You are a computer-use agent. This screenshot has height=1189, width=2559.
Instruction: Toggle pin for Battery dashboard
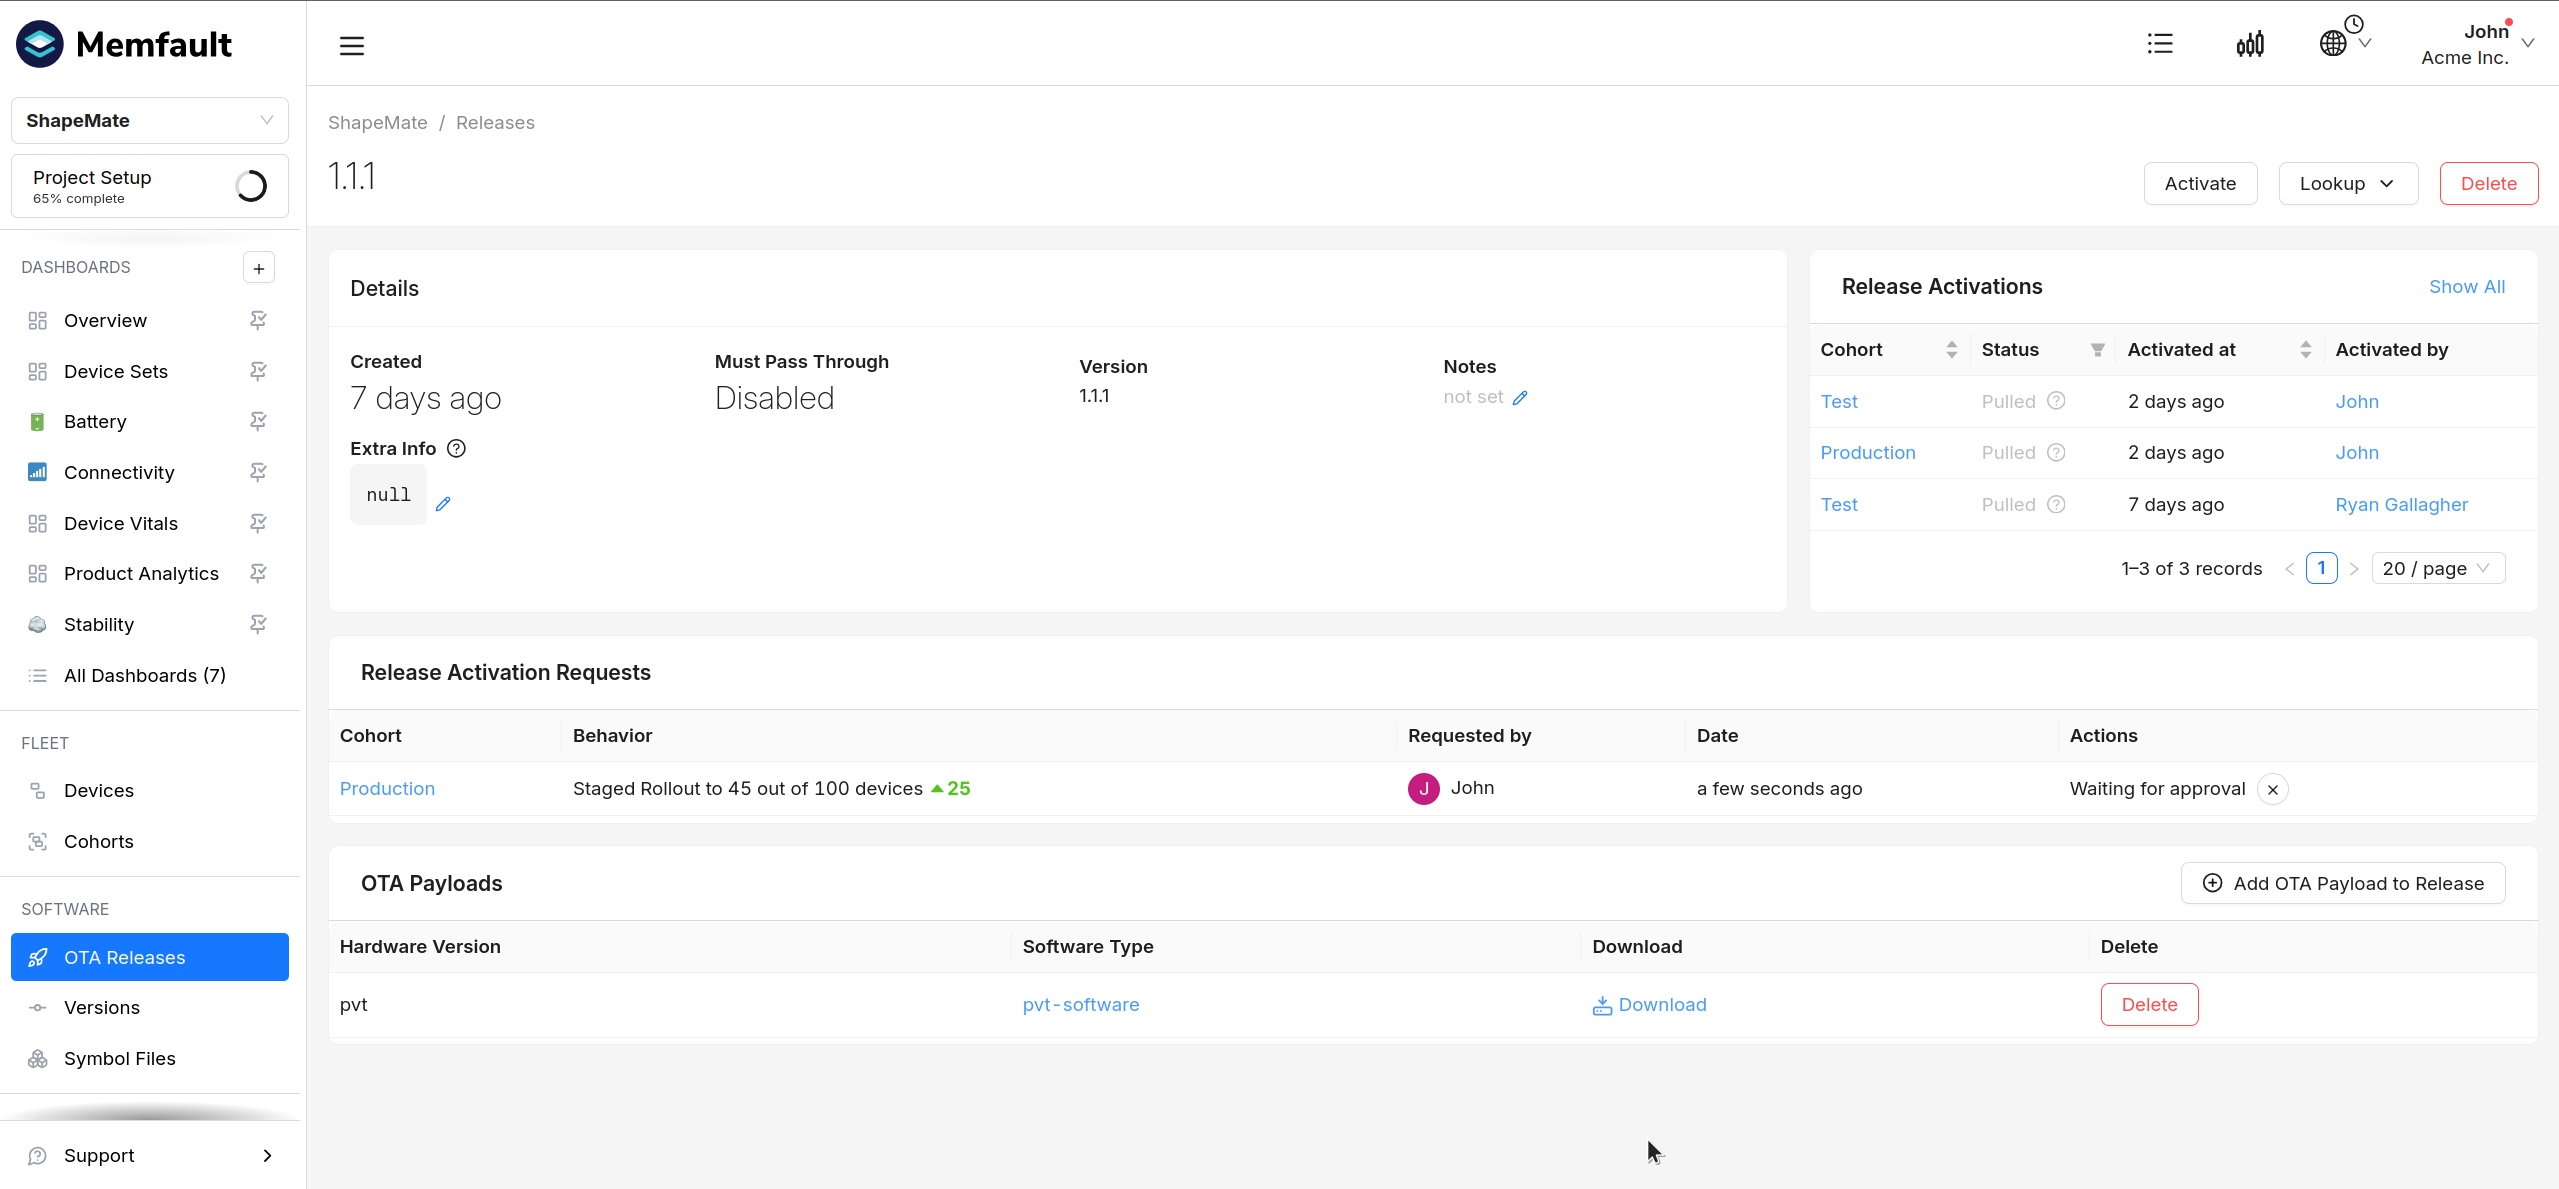coord(258,421)
